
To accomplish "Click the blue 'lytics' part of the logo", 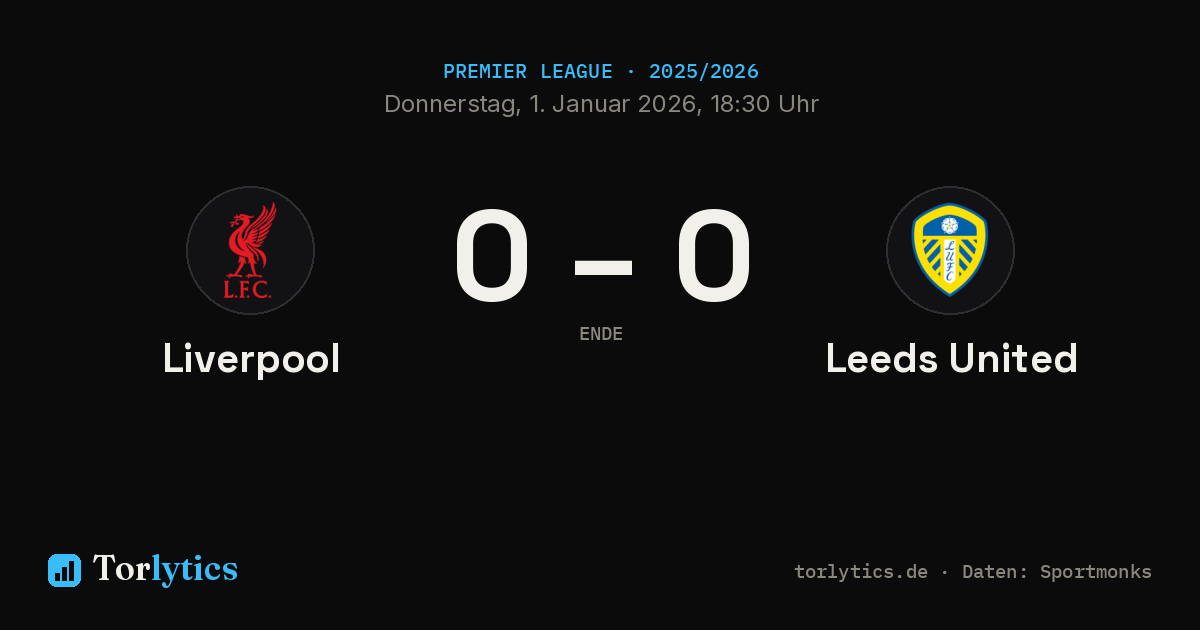I will coord(194,570).
